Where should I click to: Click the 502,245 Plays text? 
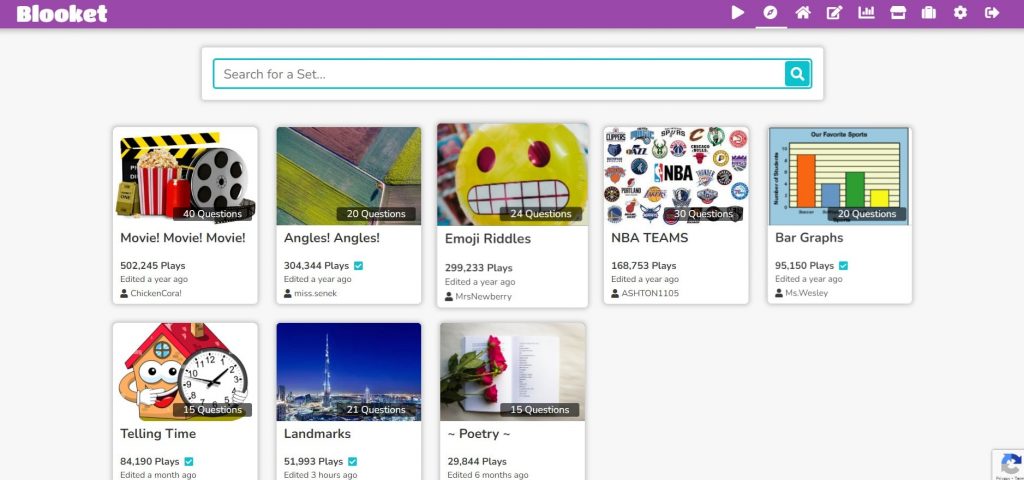[153, 266]
